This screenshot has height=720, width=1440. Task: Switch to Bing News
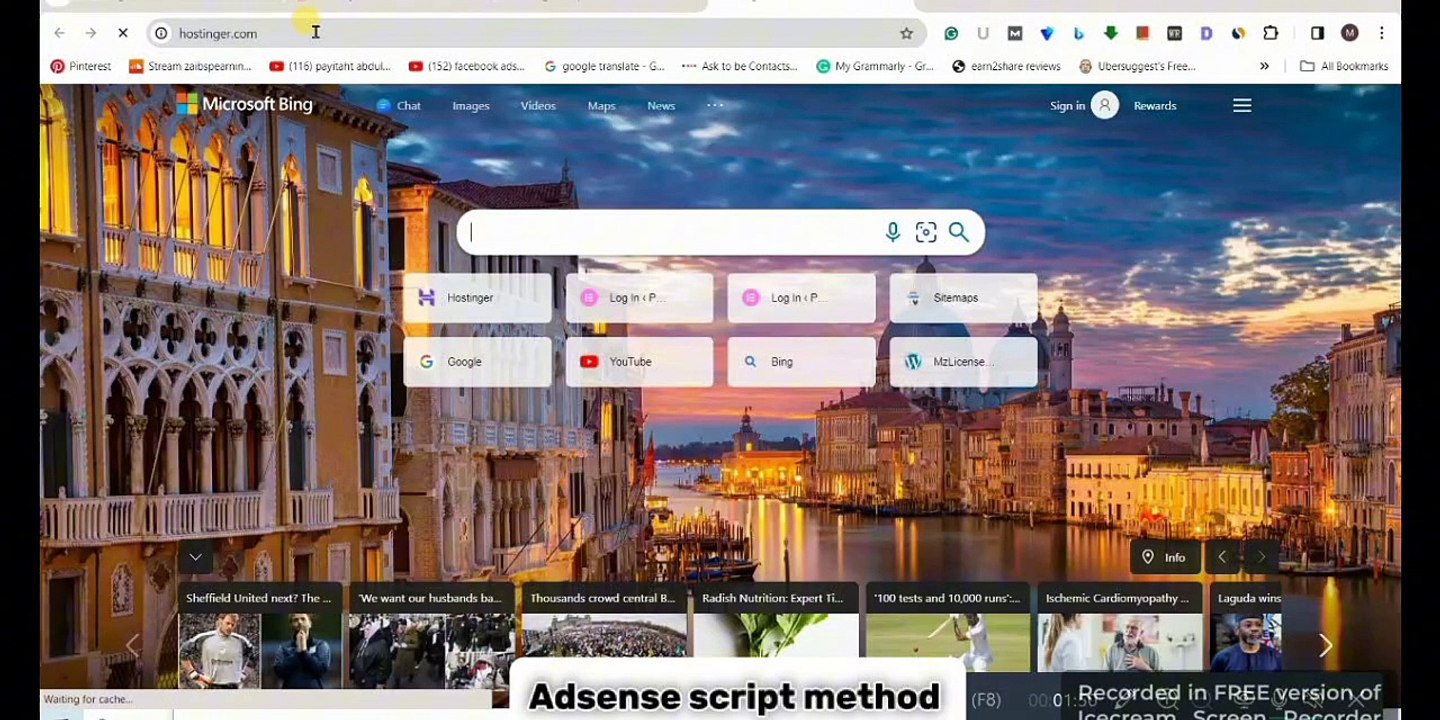tap(661, 105)
